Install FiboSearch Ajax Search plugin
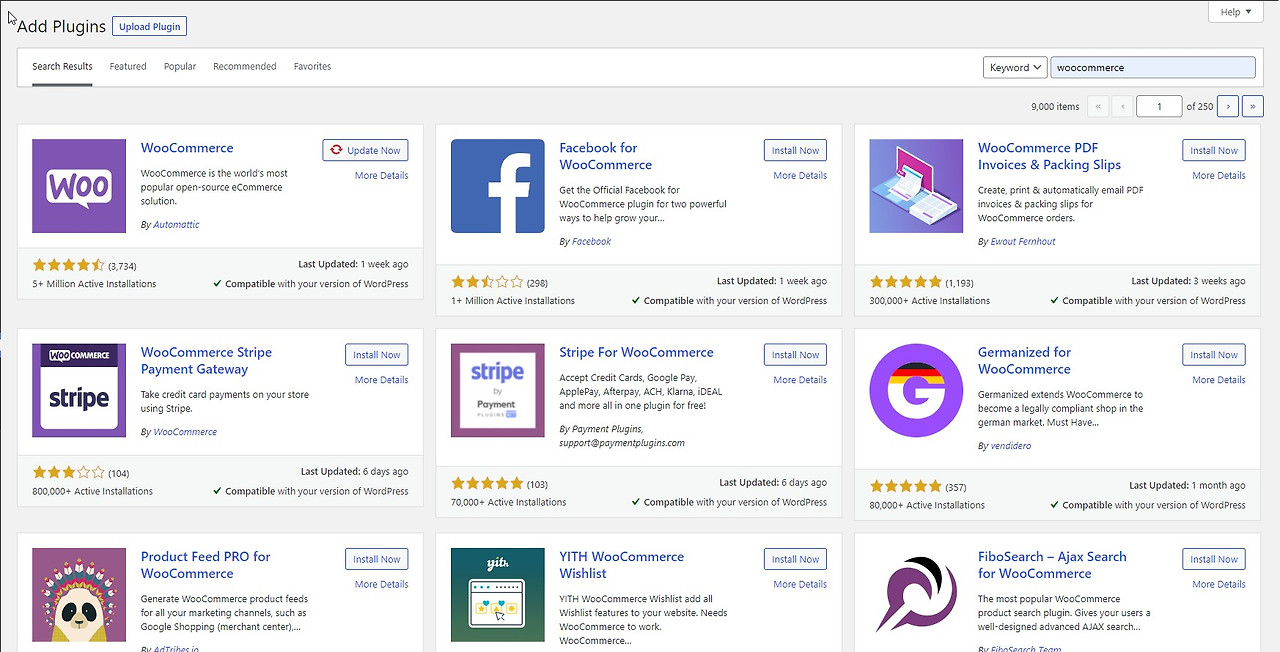The height and width of the screenshot is (652, 1280). 1214,559
